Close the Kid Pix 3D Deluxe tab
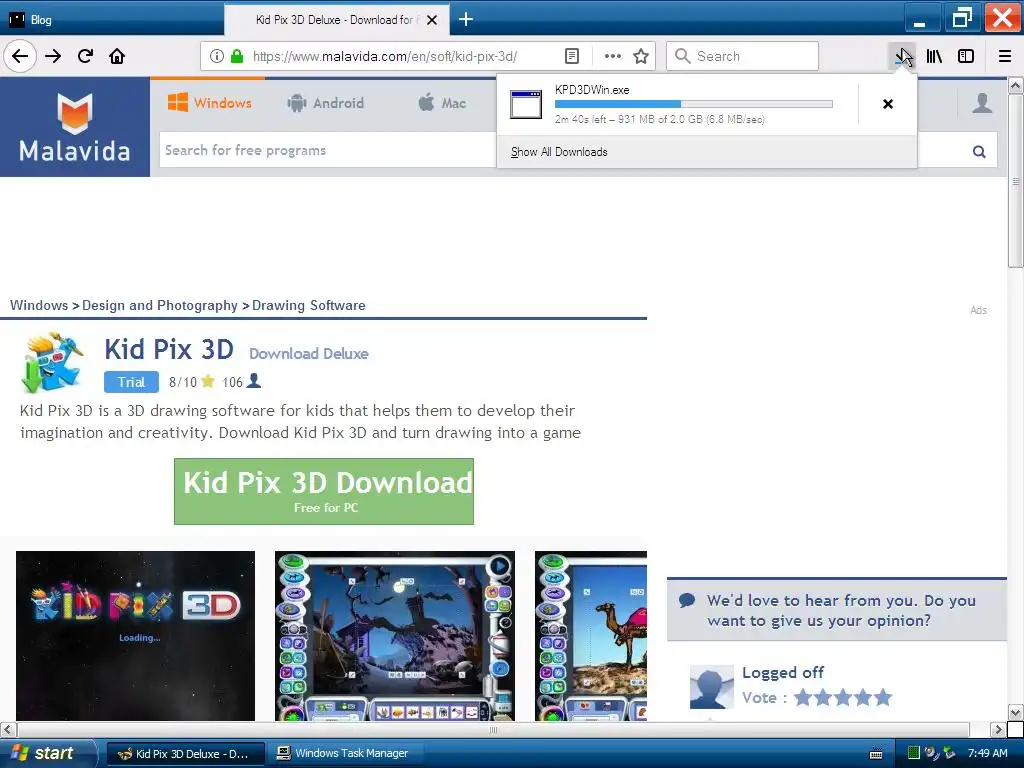The width and height of the screenshot is (1024, 768). (432, 20)
